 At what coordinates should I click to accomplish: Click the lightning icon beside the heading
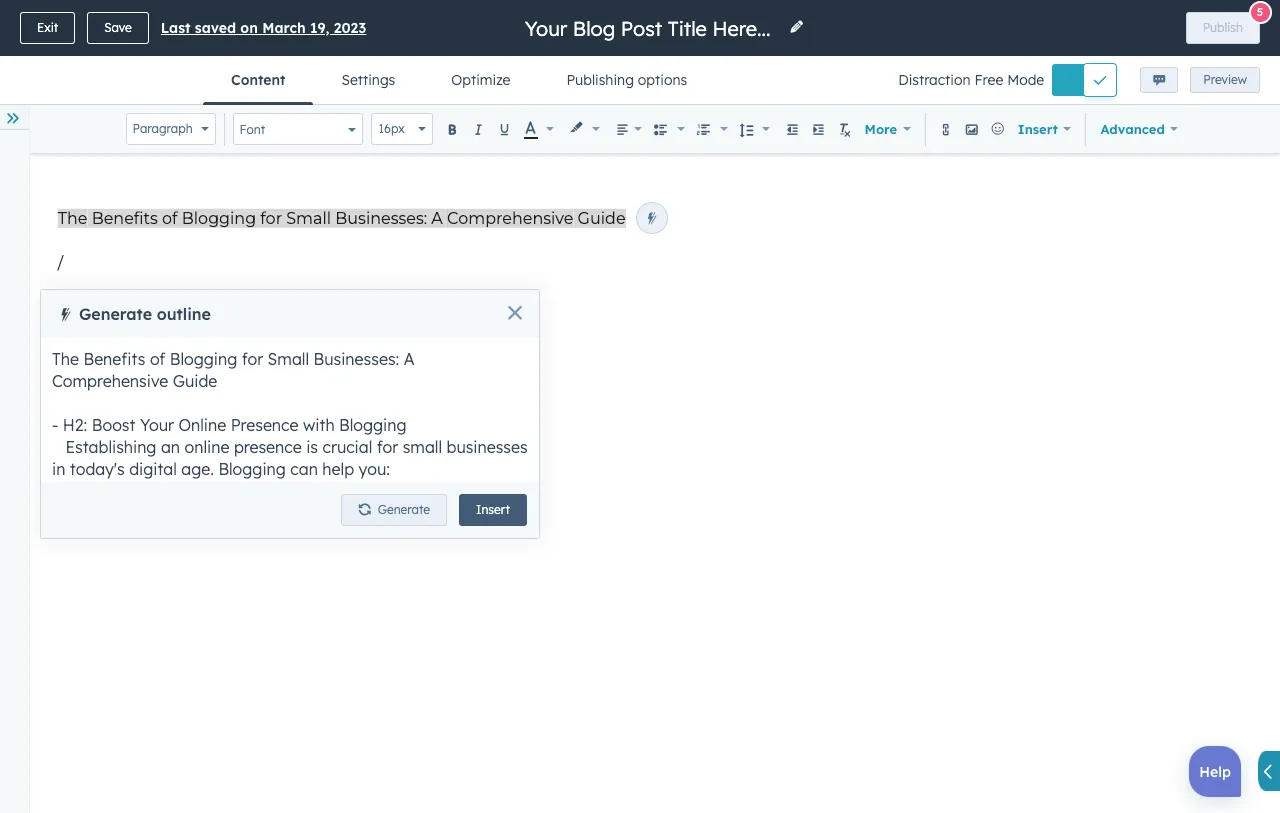652,218
